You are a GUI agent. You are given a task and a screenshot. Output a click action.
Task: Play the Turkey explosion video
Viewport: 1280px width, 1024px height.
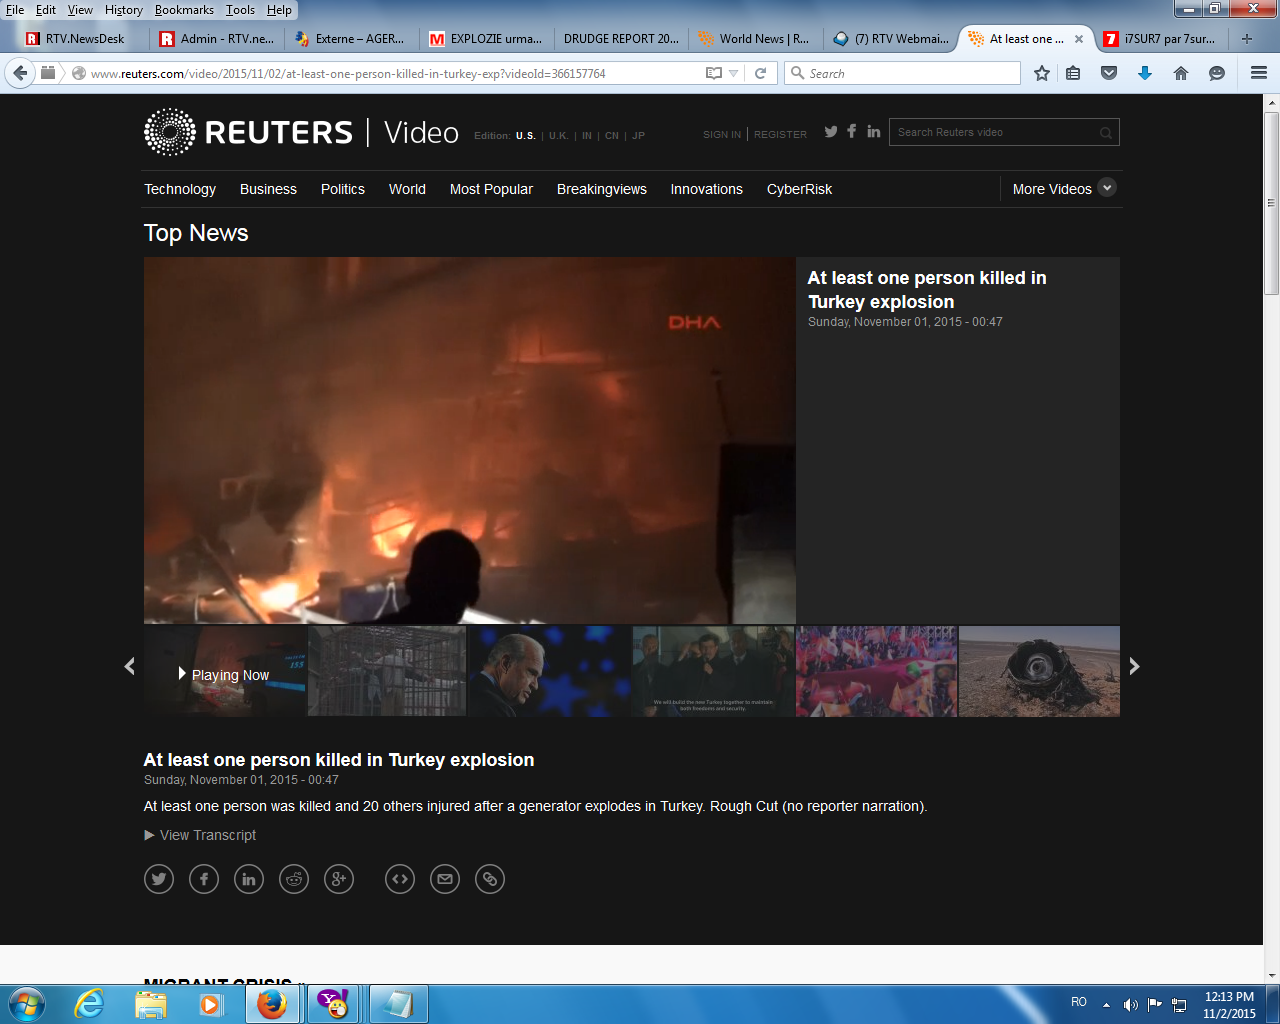click(x=470, y=440)
